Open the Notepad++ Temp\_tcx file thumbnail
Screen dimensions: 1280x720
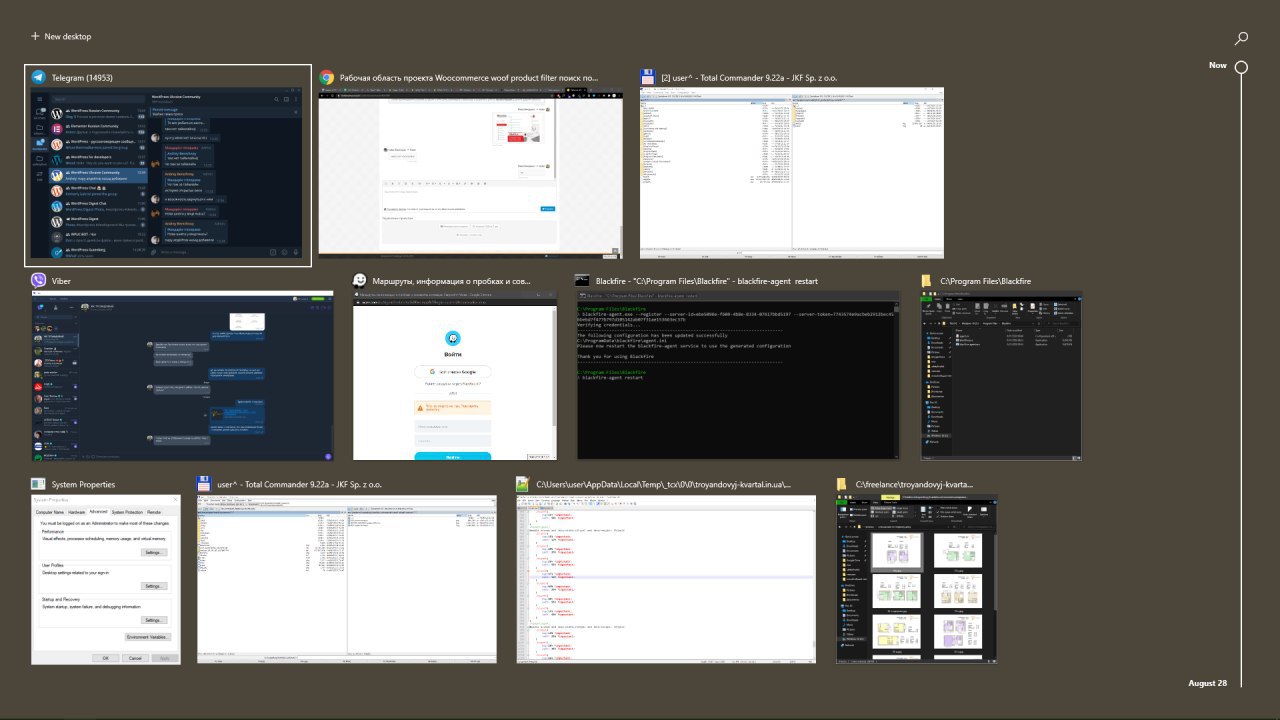pos(667,579)
